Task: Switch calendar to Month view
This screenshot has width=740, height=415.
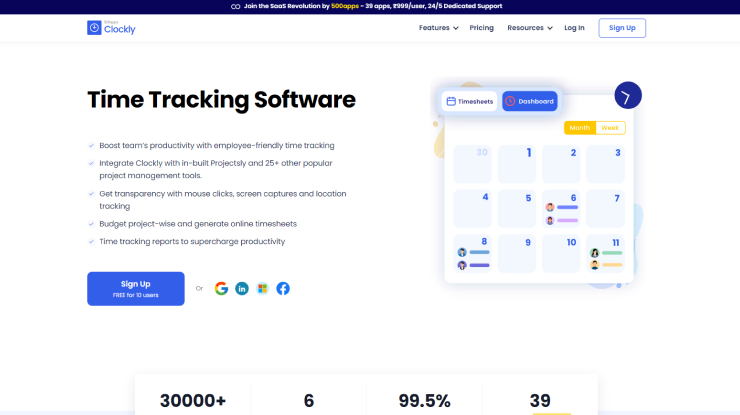Action: coord(580,127)
